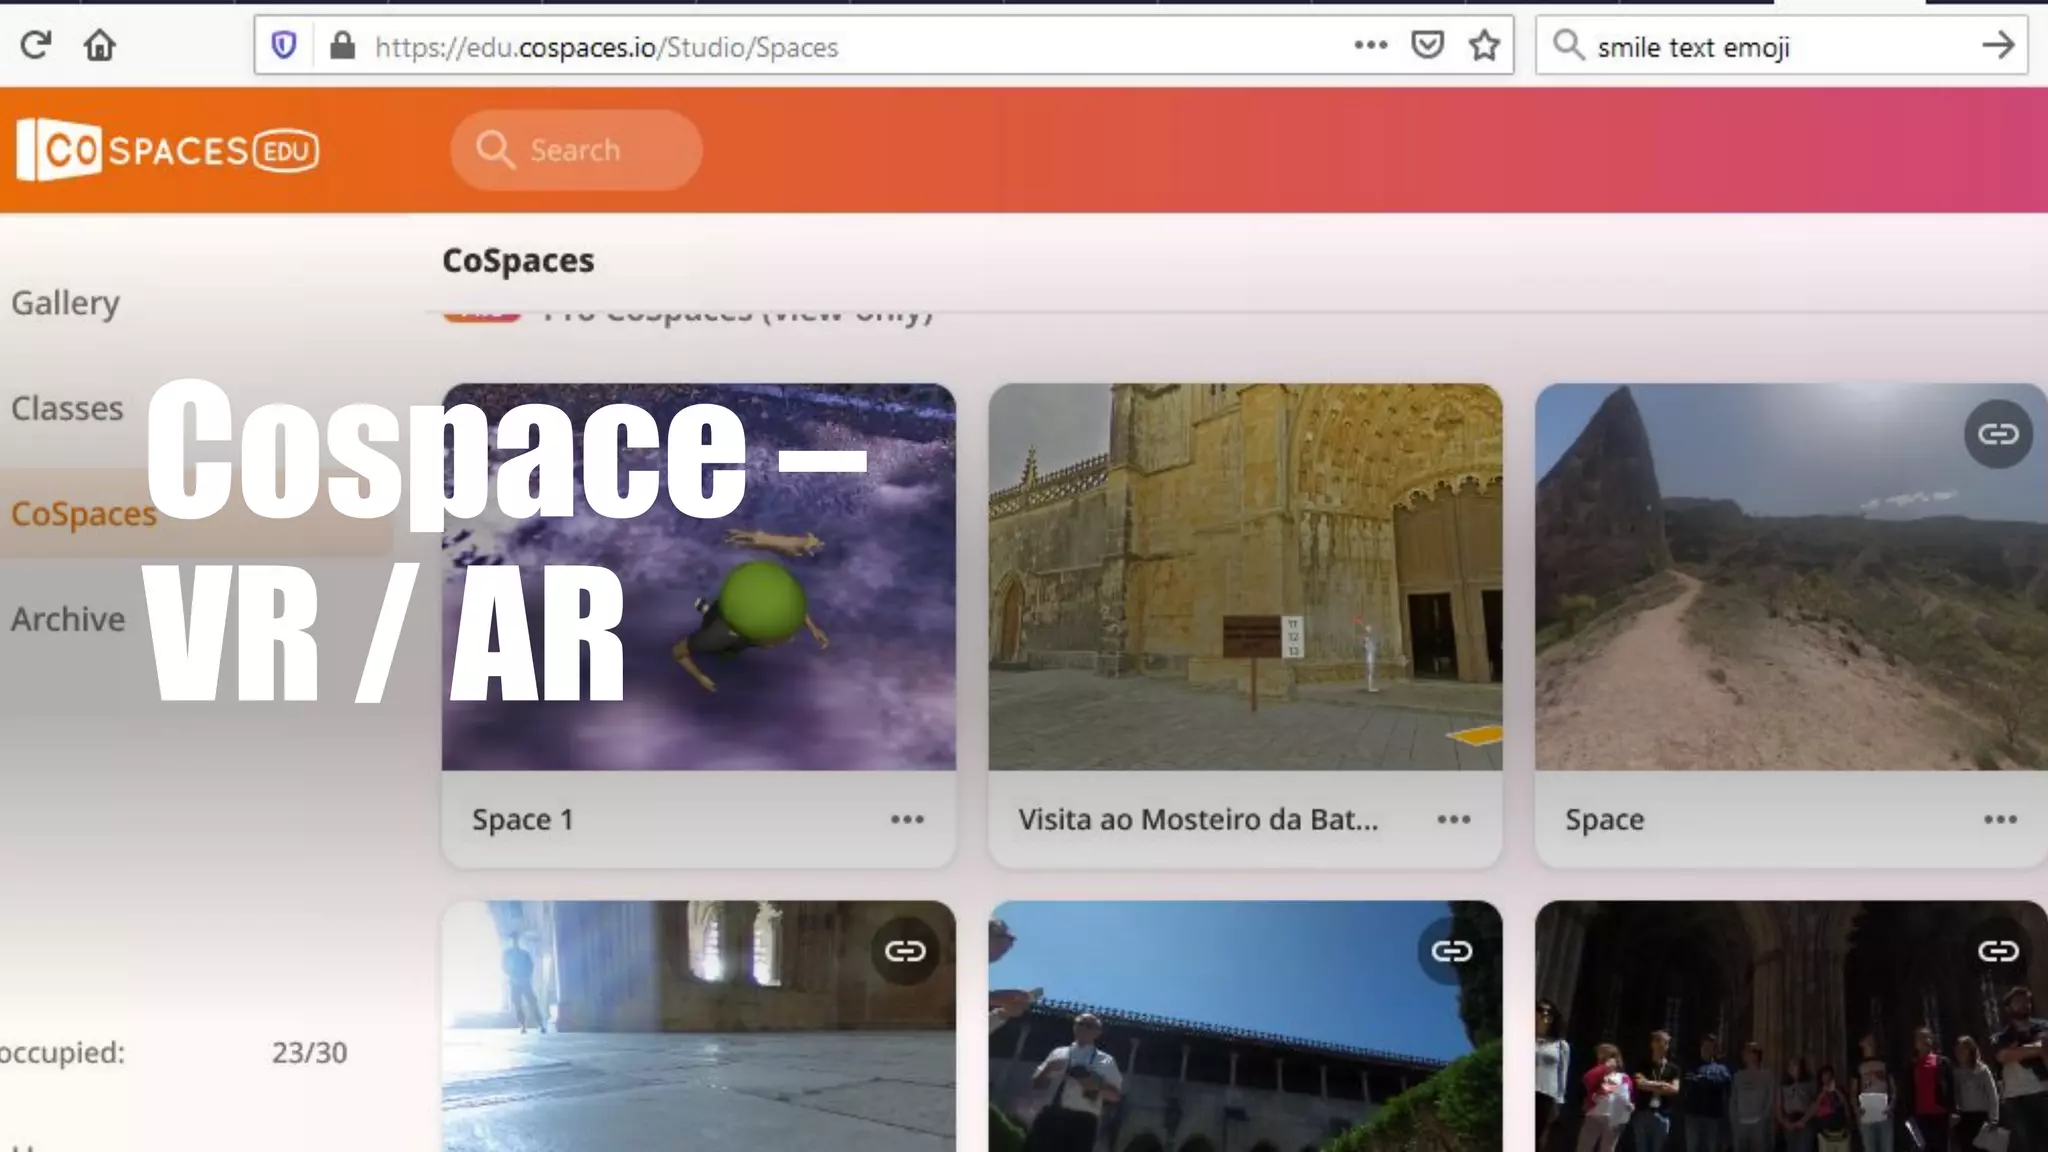Open the blue sky courtyard space thumbnail
This screenshot has height=1152, width=2048.
(1245, 1026)
